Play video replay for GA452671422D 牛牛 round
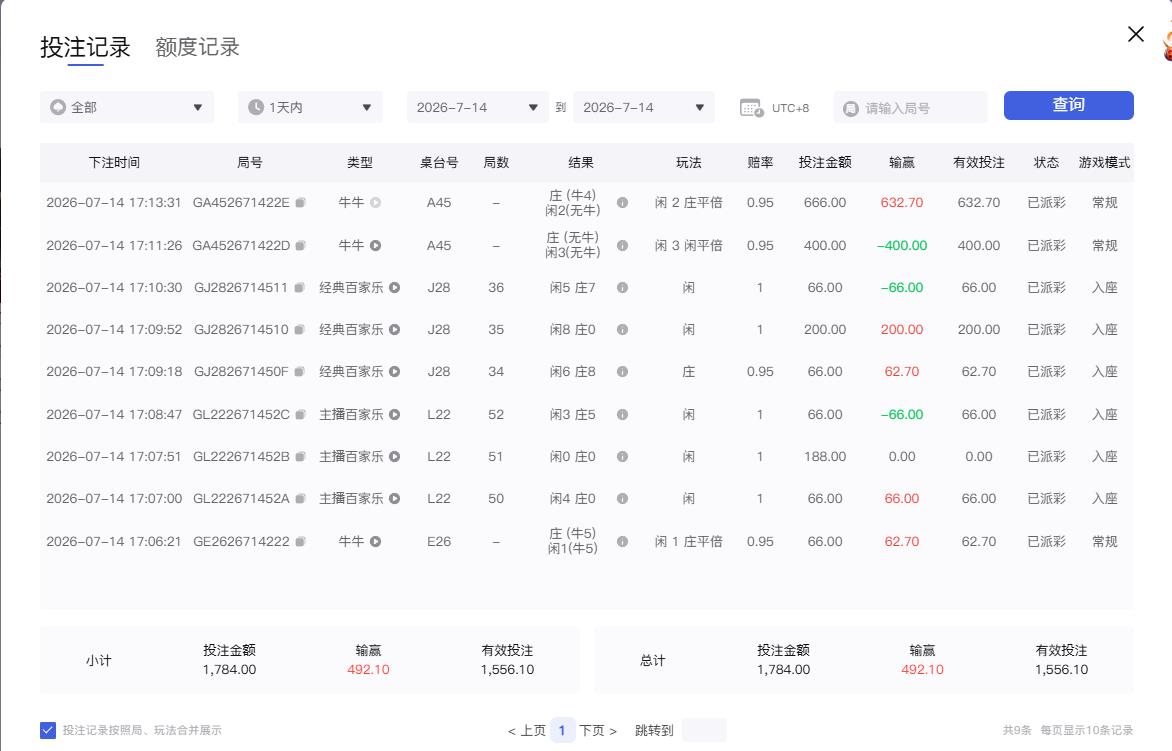1172x751 pixels. point(376,245)
